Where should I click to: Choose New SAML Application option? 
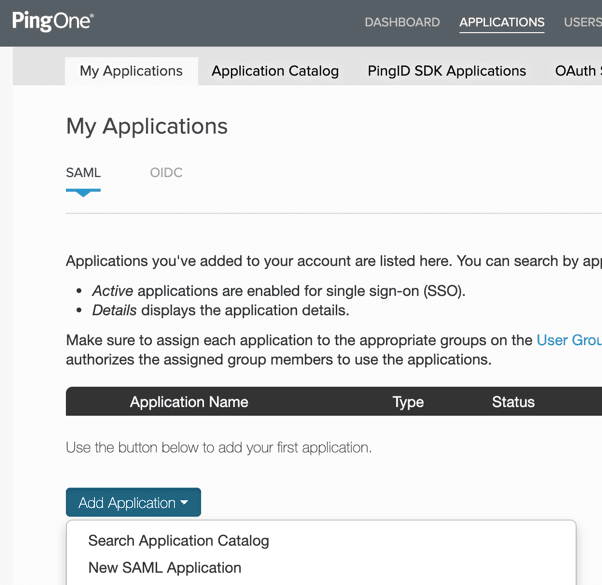click(x=165, y=568)
